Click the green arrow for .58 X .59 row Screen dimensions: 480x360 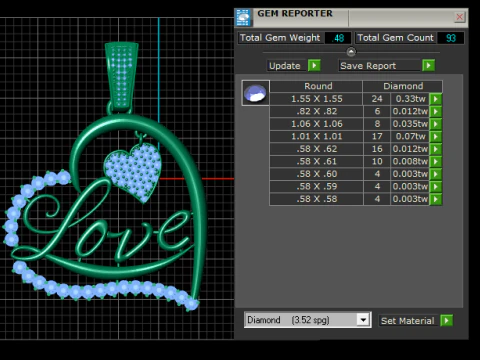435,186
